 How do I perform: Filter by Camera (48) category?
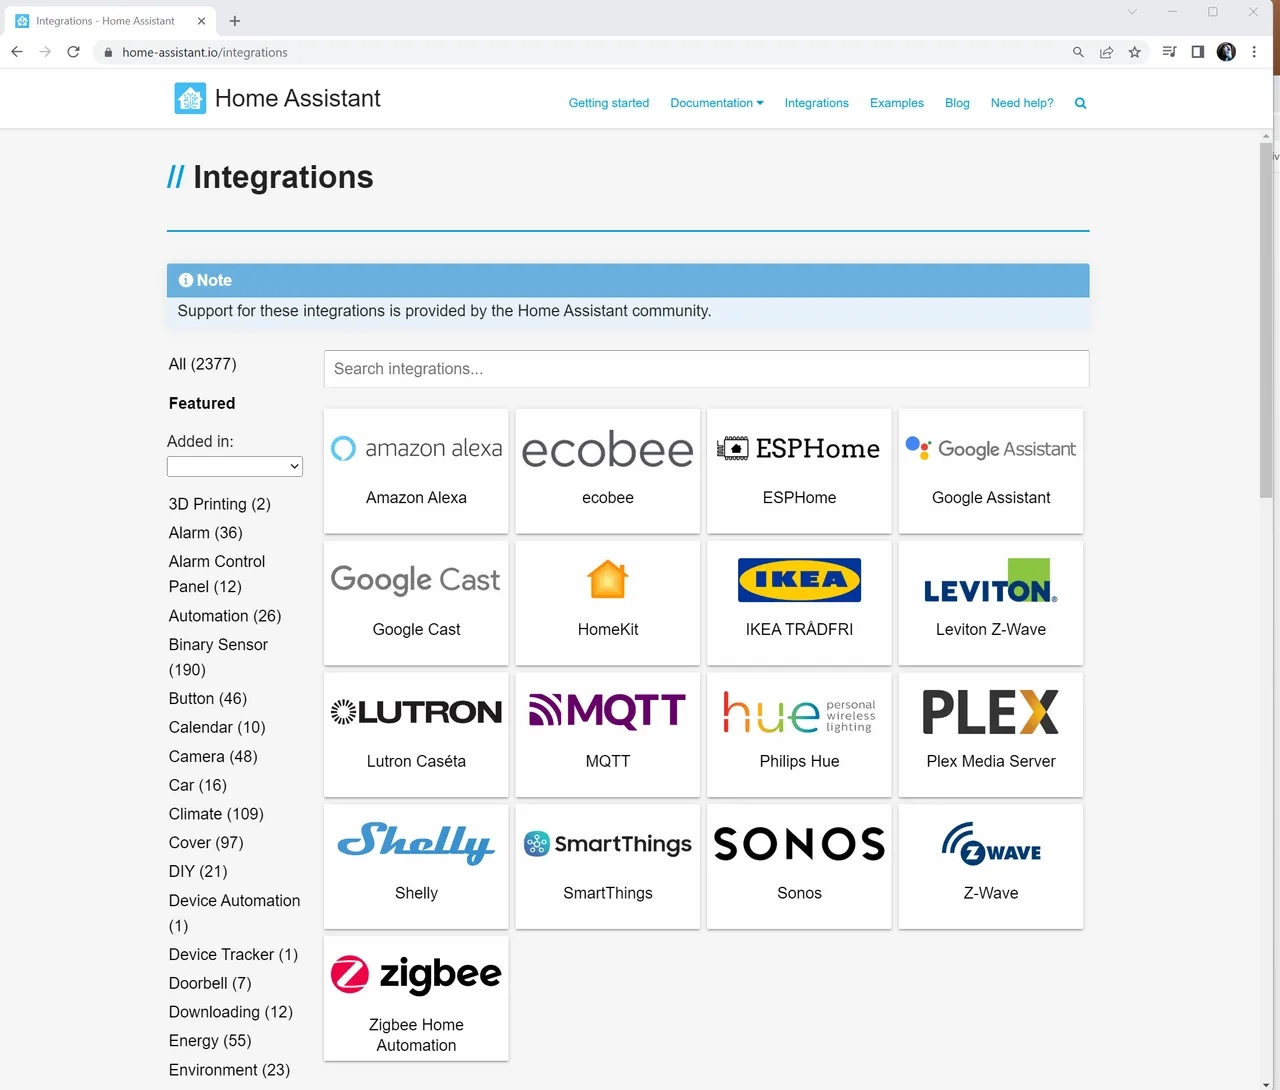[213, 756]
